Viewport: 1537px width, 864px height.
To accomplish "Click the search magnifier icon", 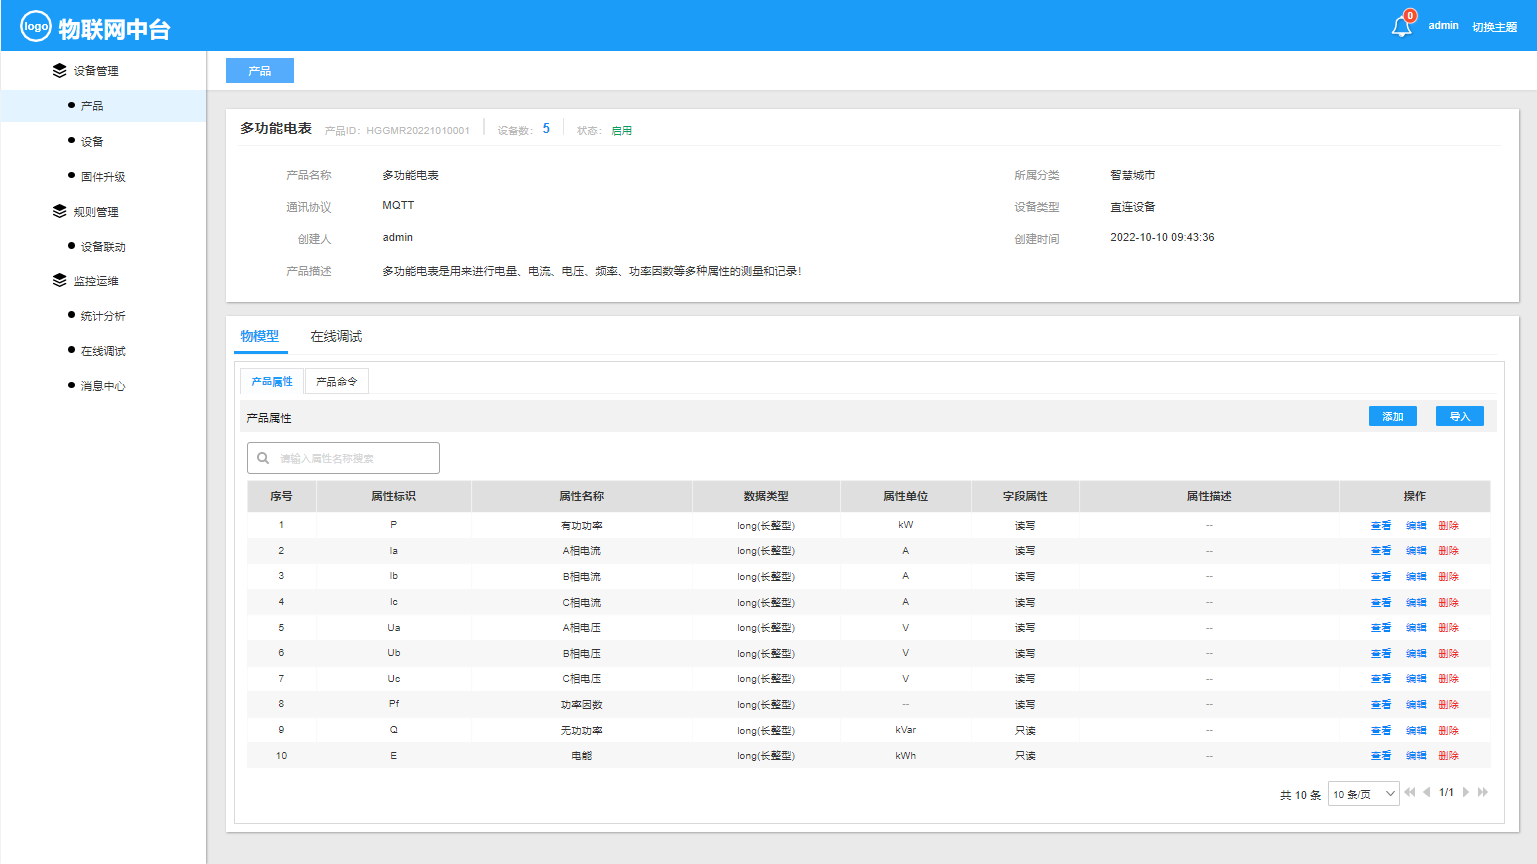I will coord(263,458).
